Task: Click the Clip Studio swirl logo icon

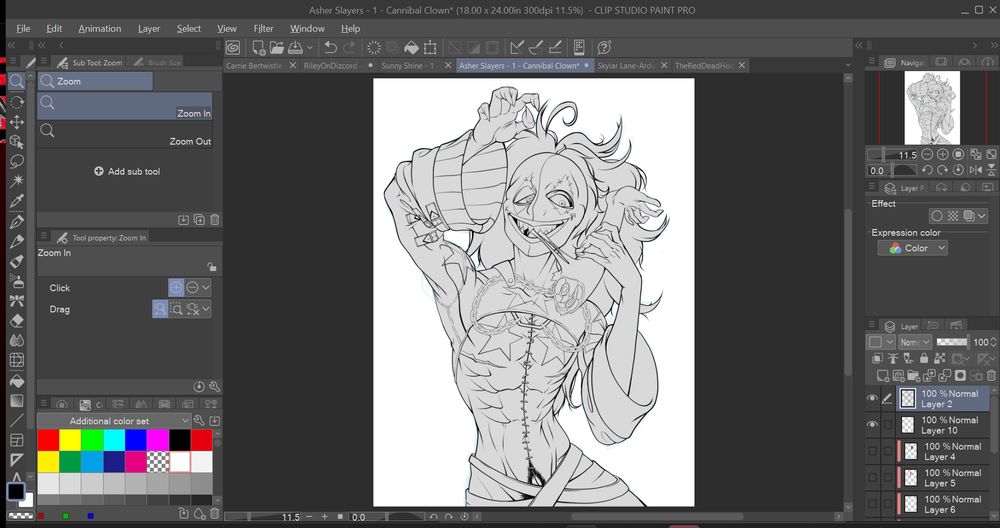Action: point(233,47)
